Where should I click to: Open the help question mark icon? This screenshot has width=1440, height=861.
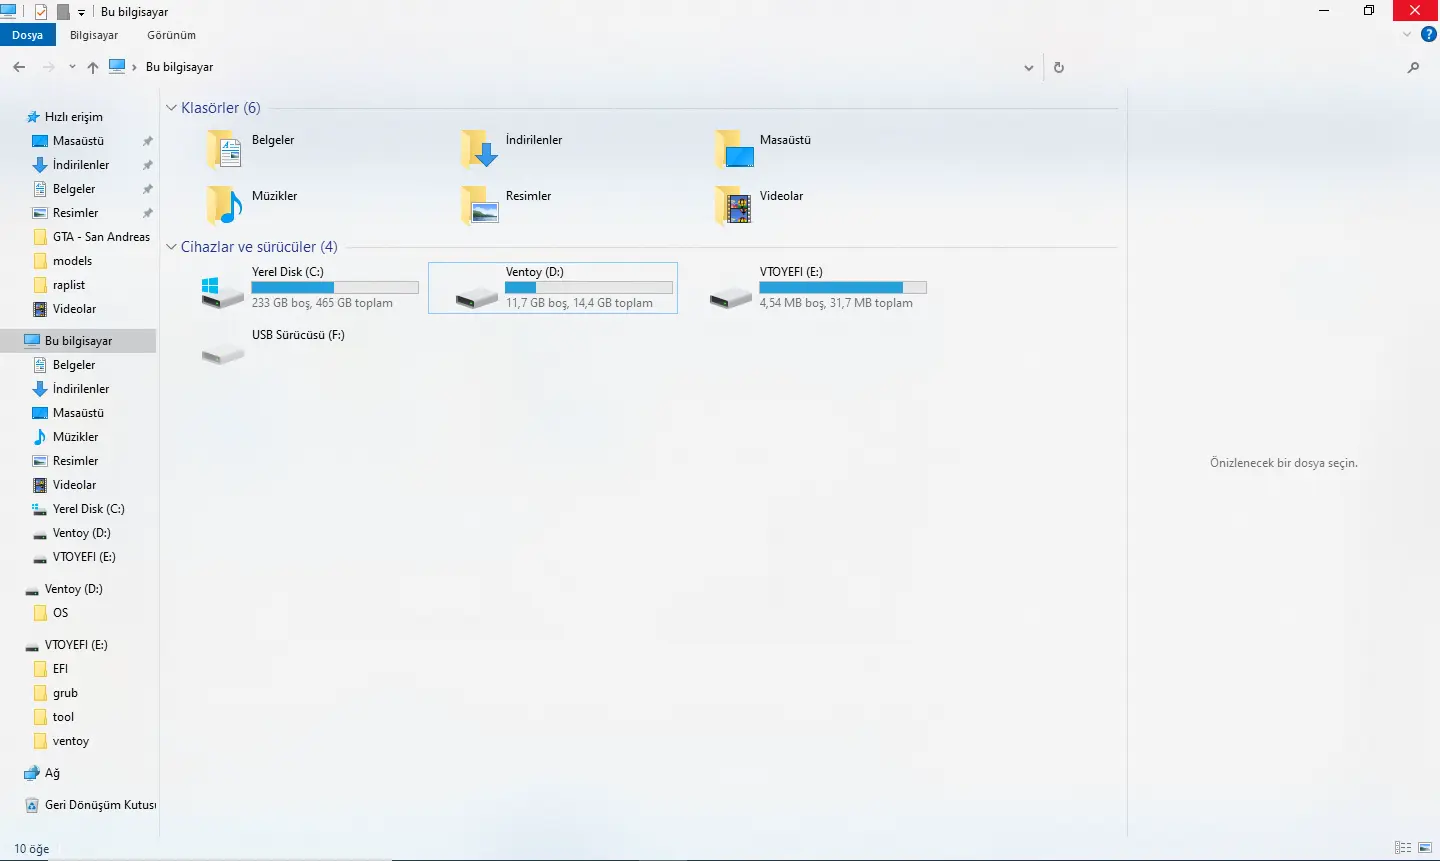click(1429, 34)
